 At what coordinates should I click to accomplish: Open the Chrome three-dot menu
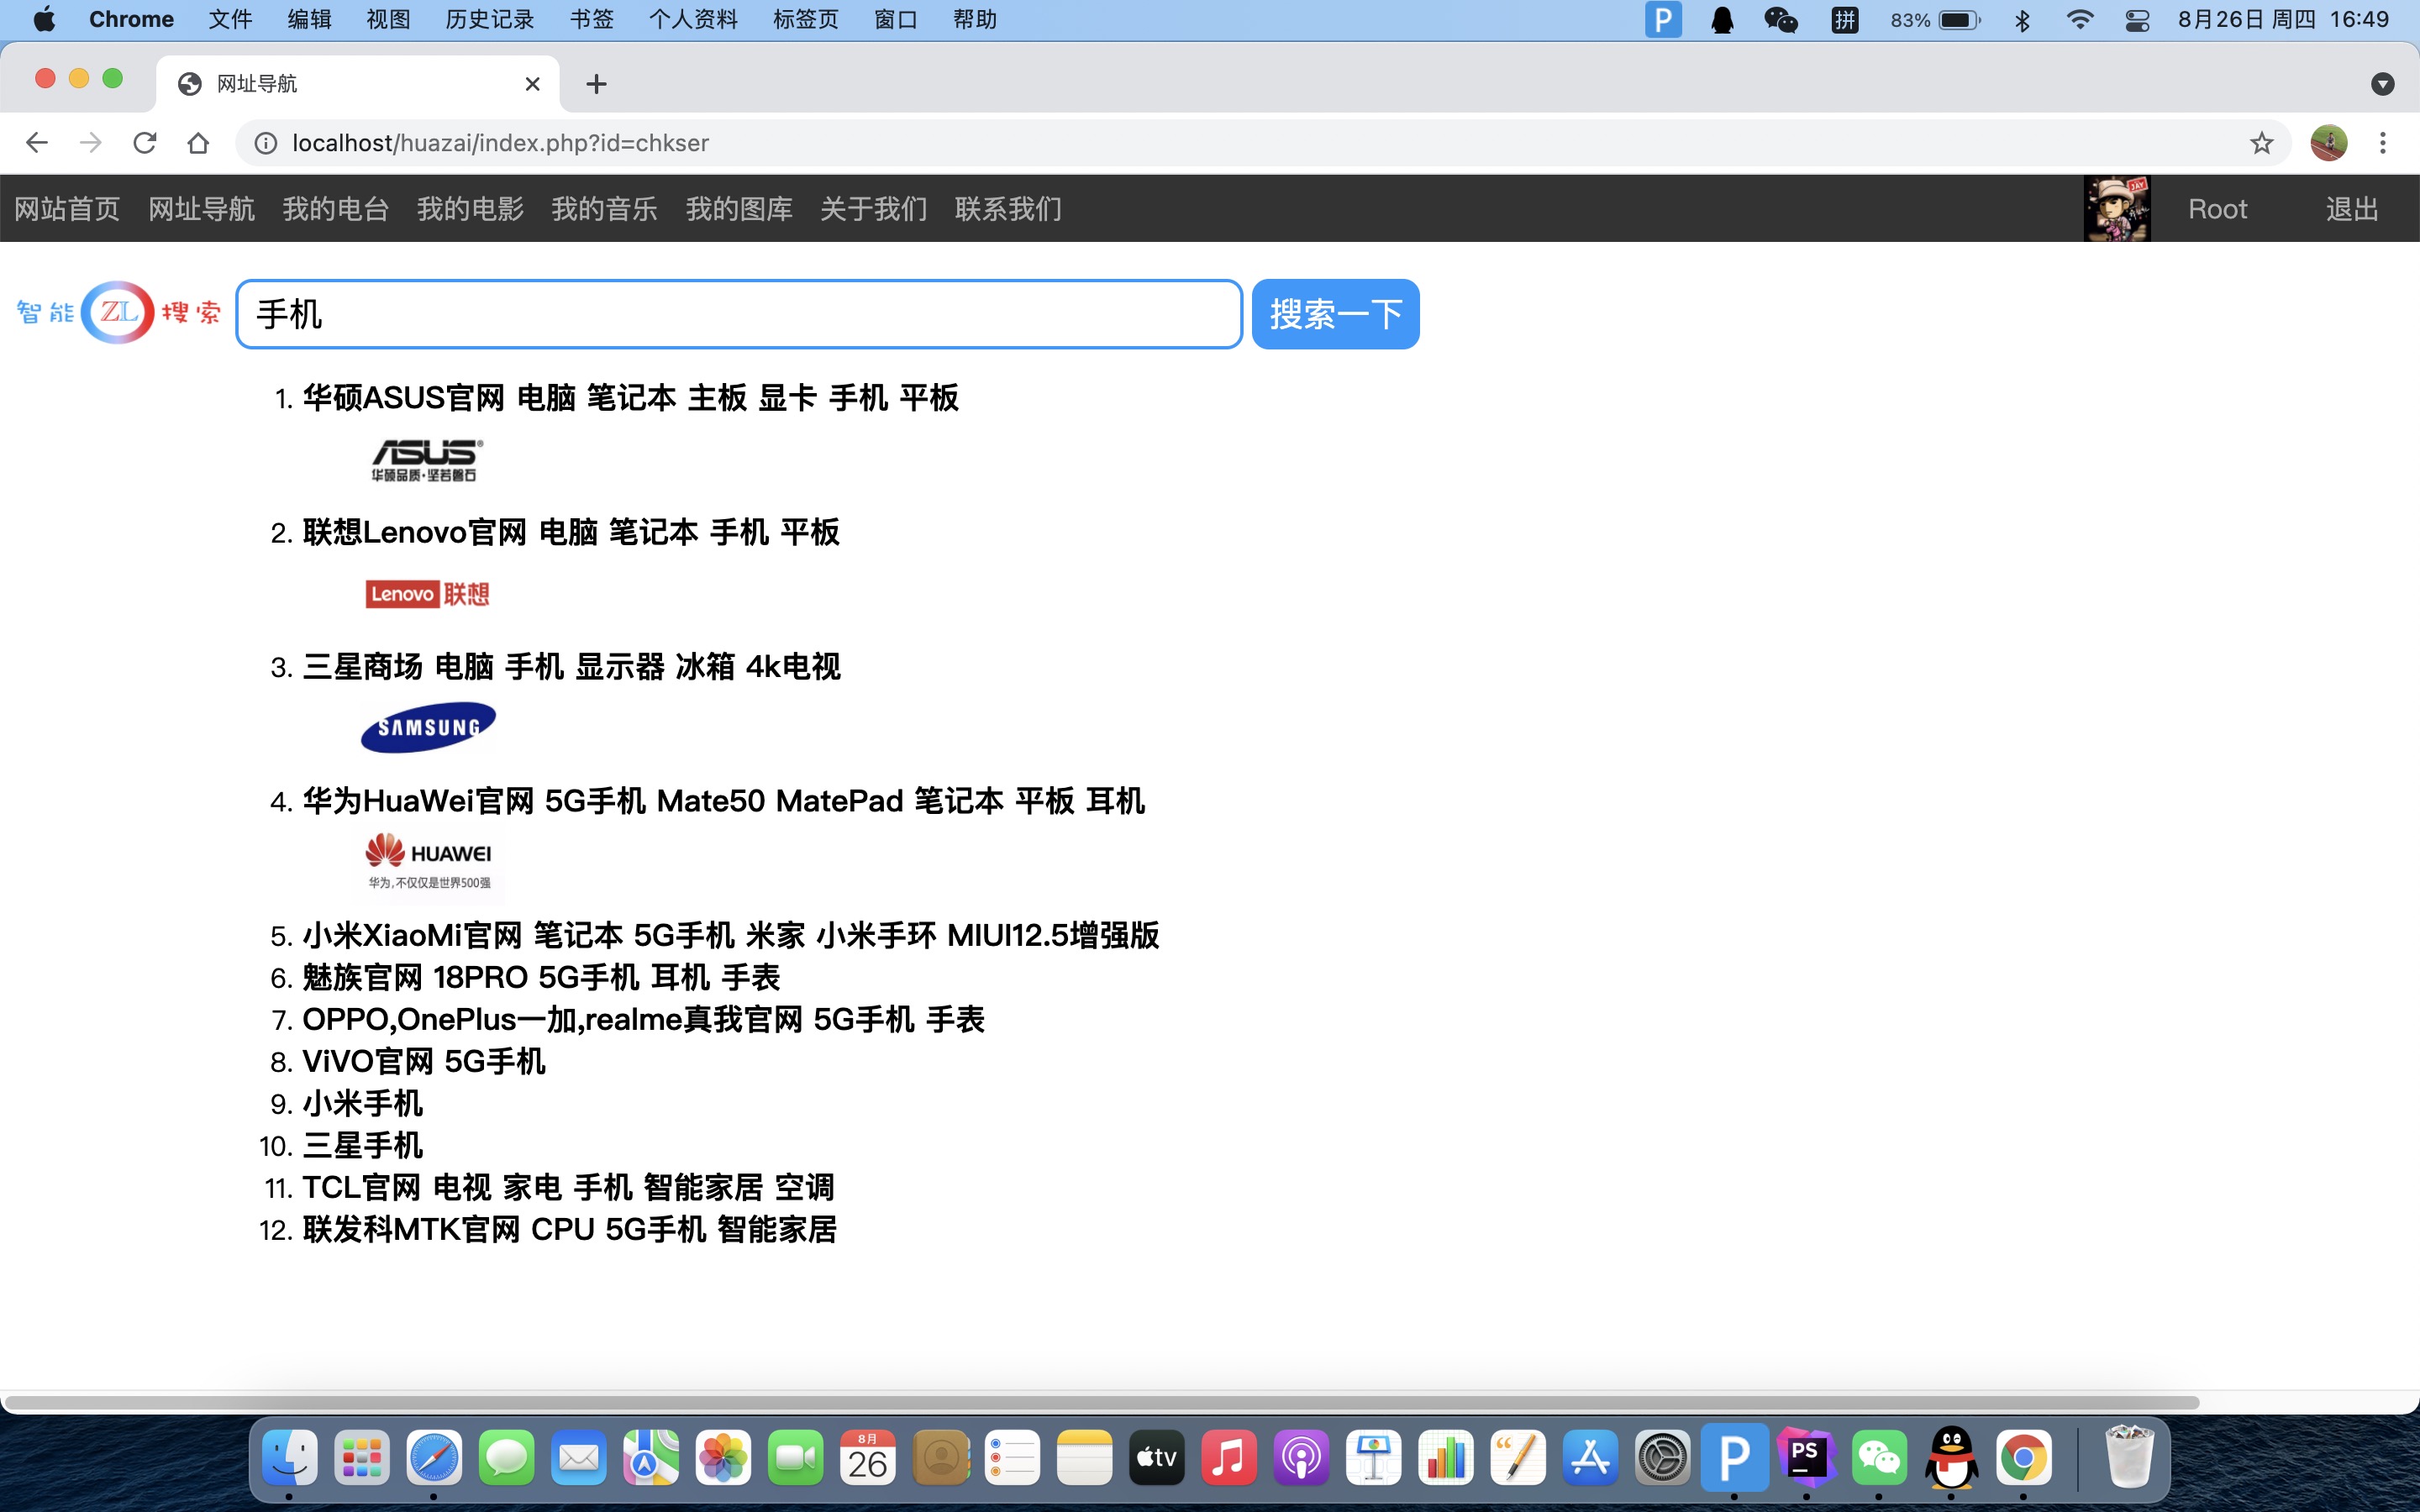coord(2382,143)
